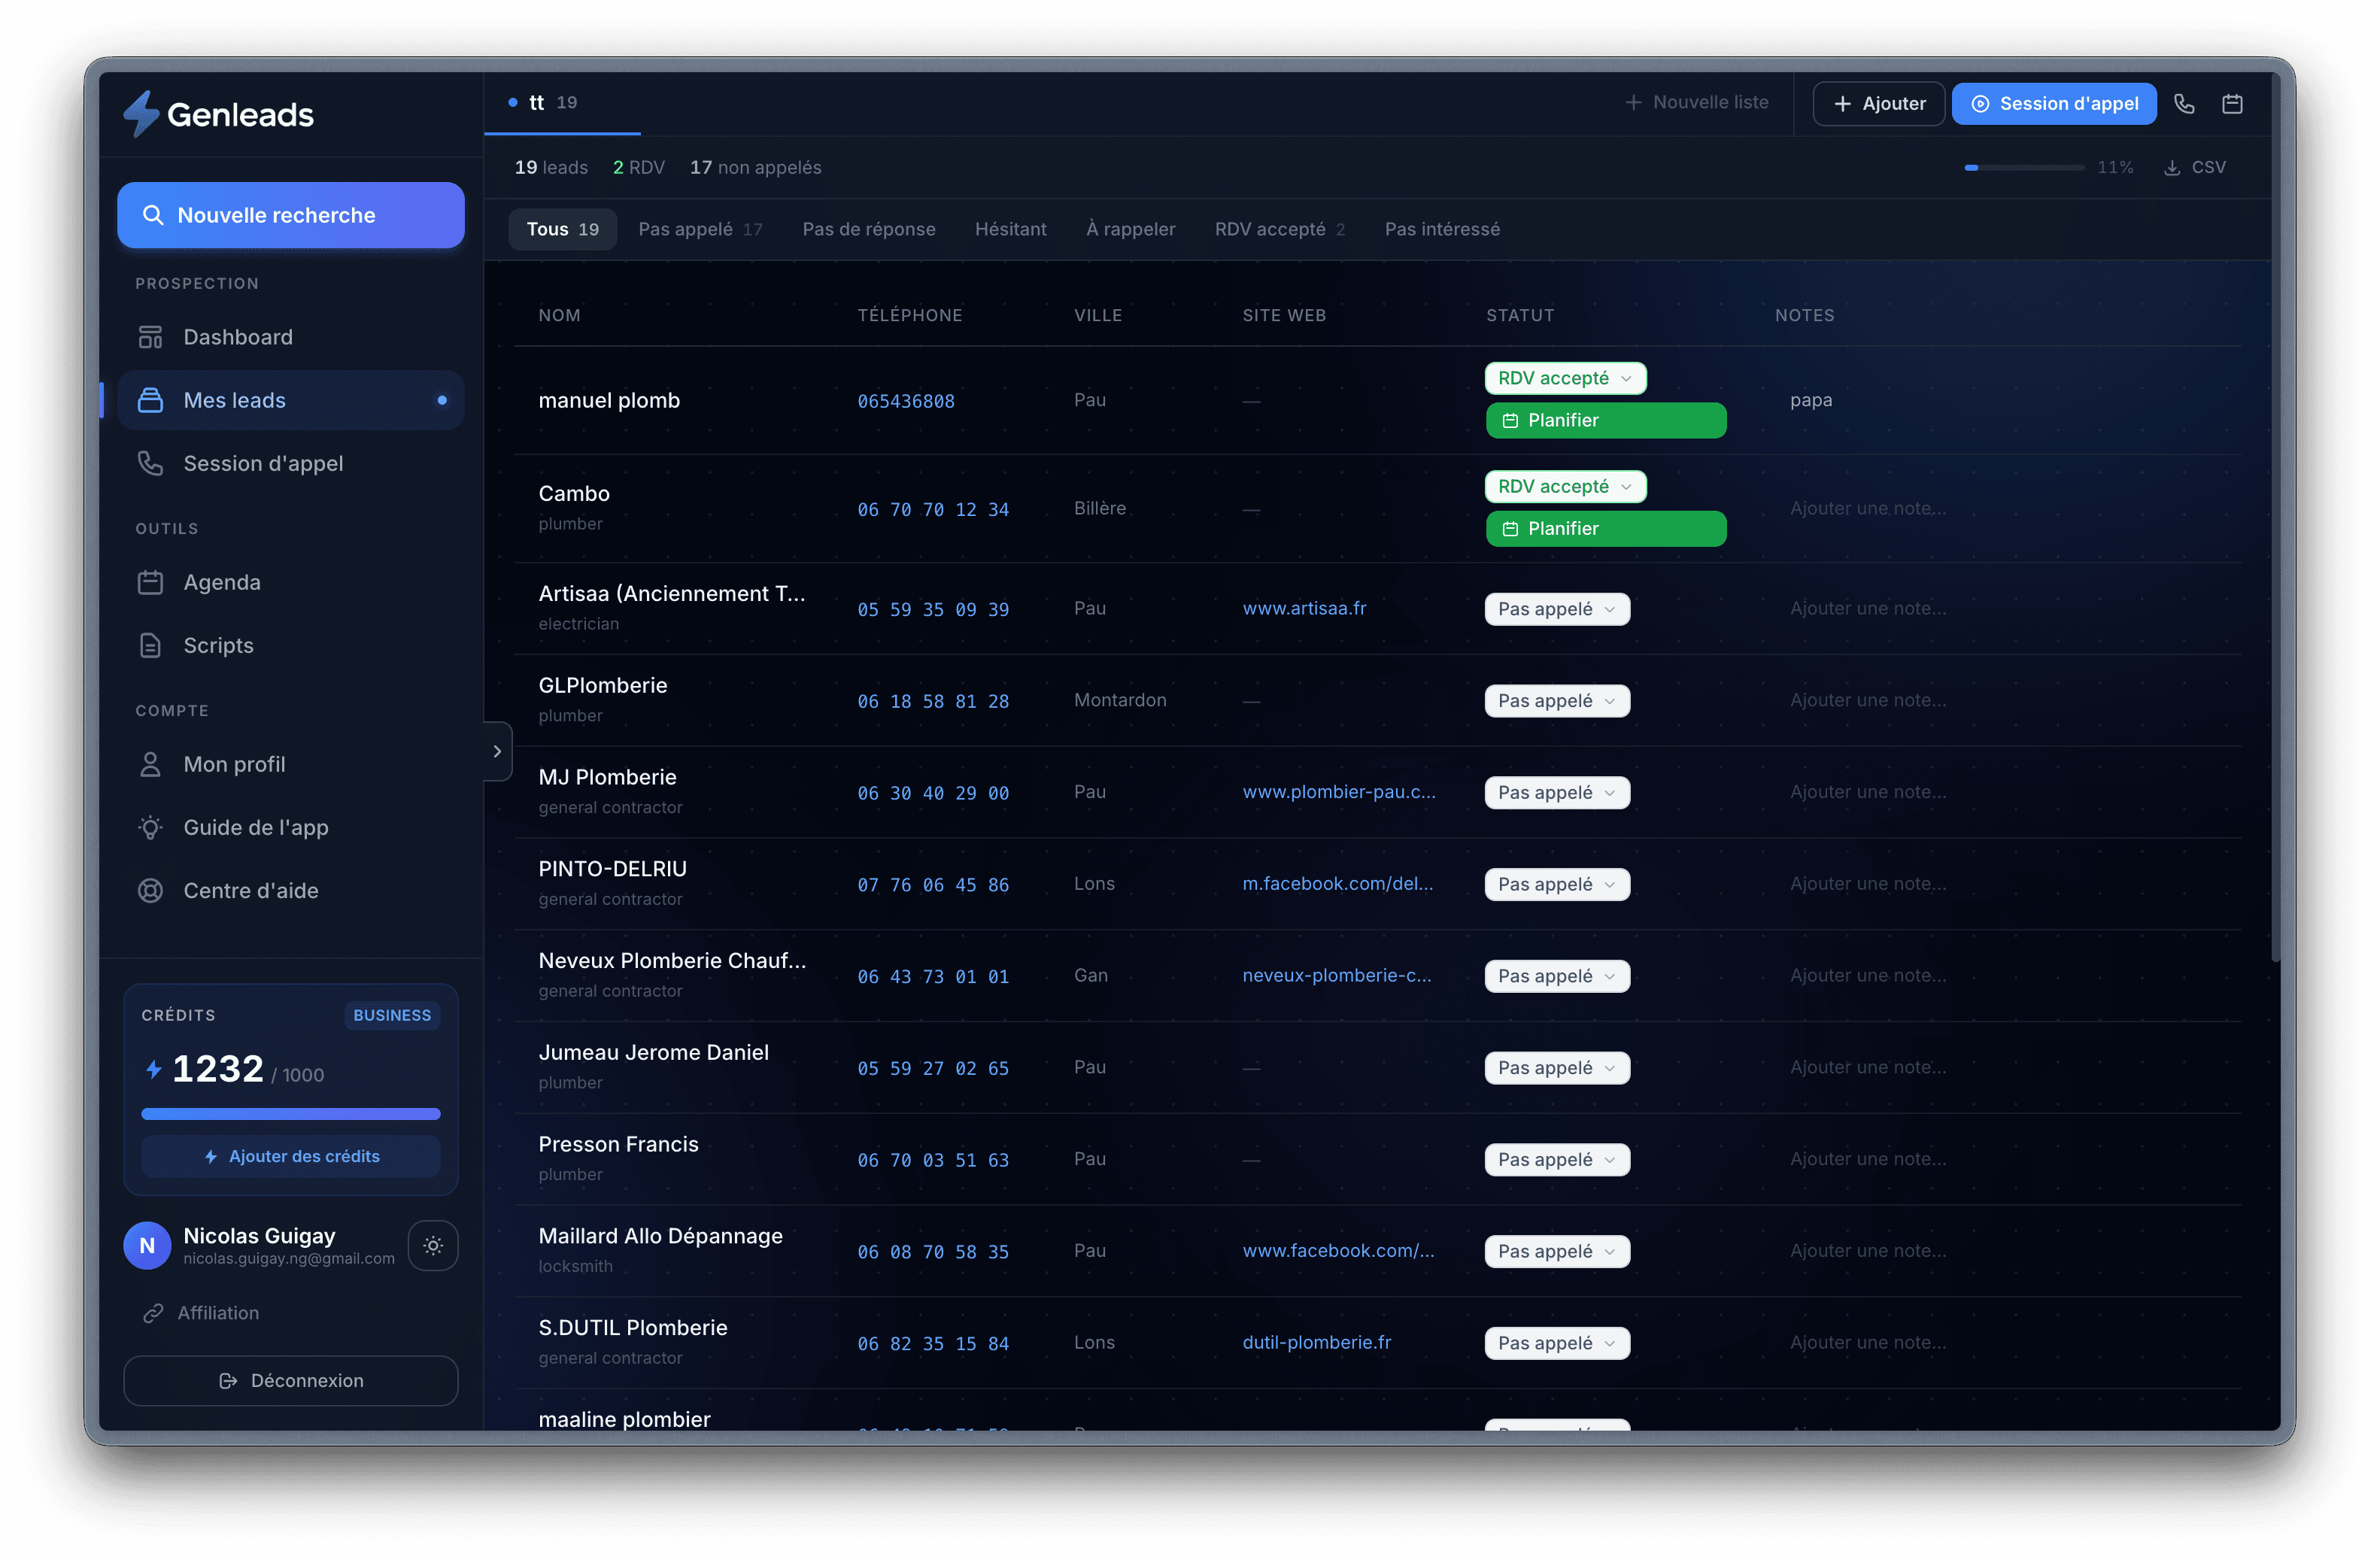Change status of Artisaa lead
Image resolution: width=2380 pixels, height=1557 pixels.
coord(1556,609)
